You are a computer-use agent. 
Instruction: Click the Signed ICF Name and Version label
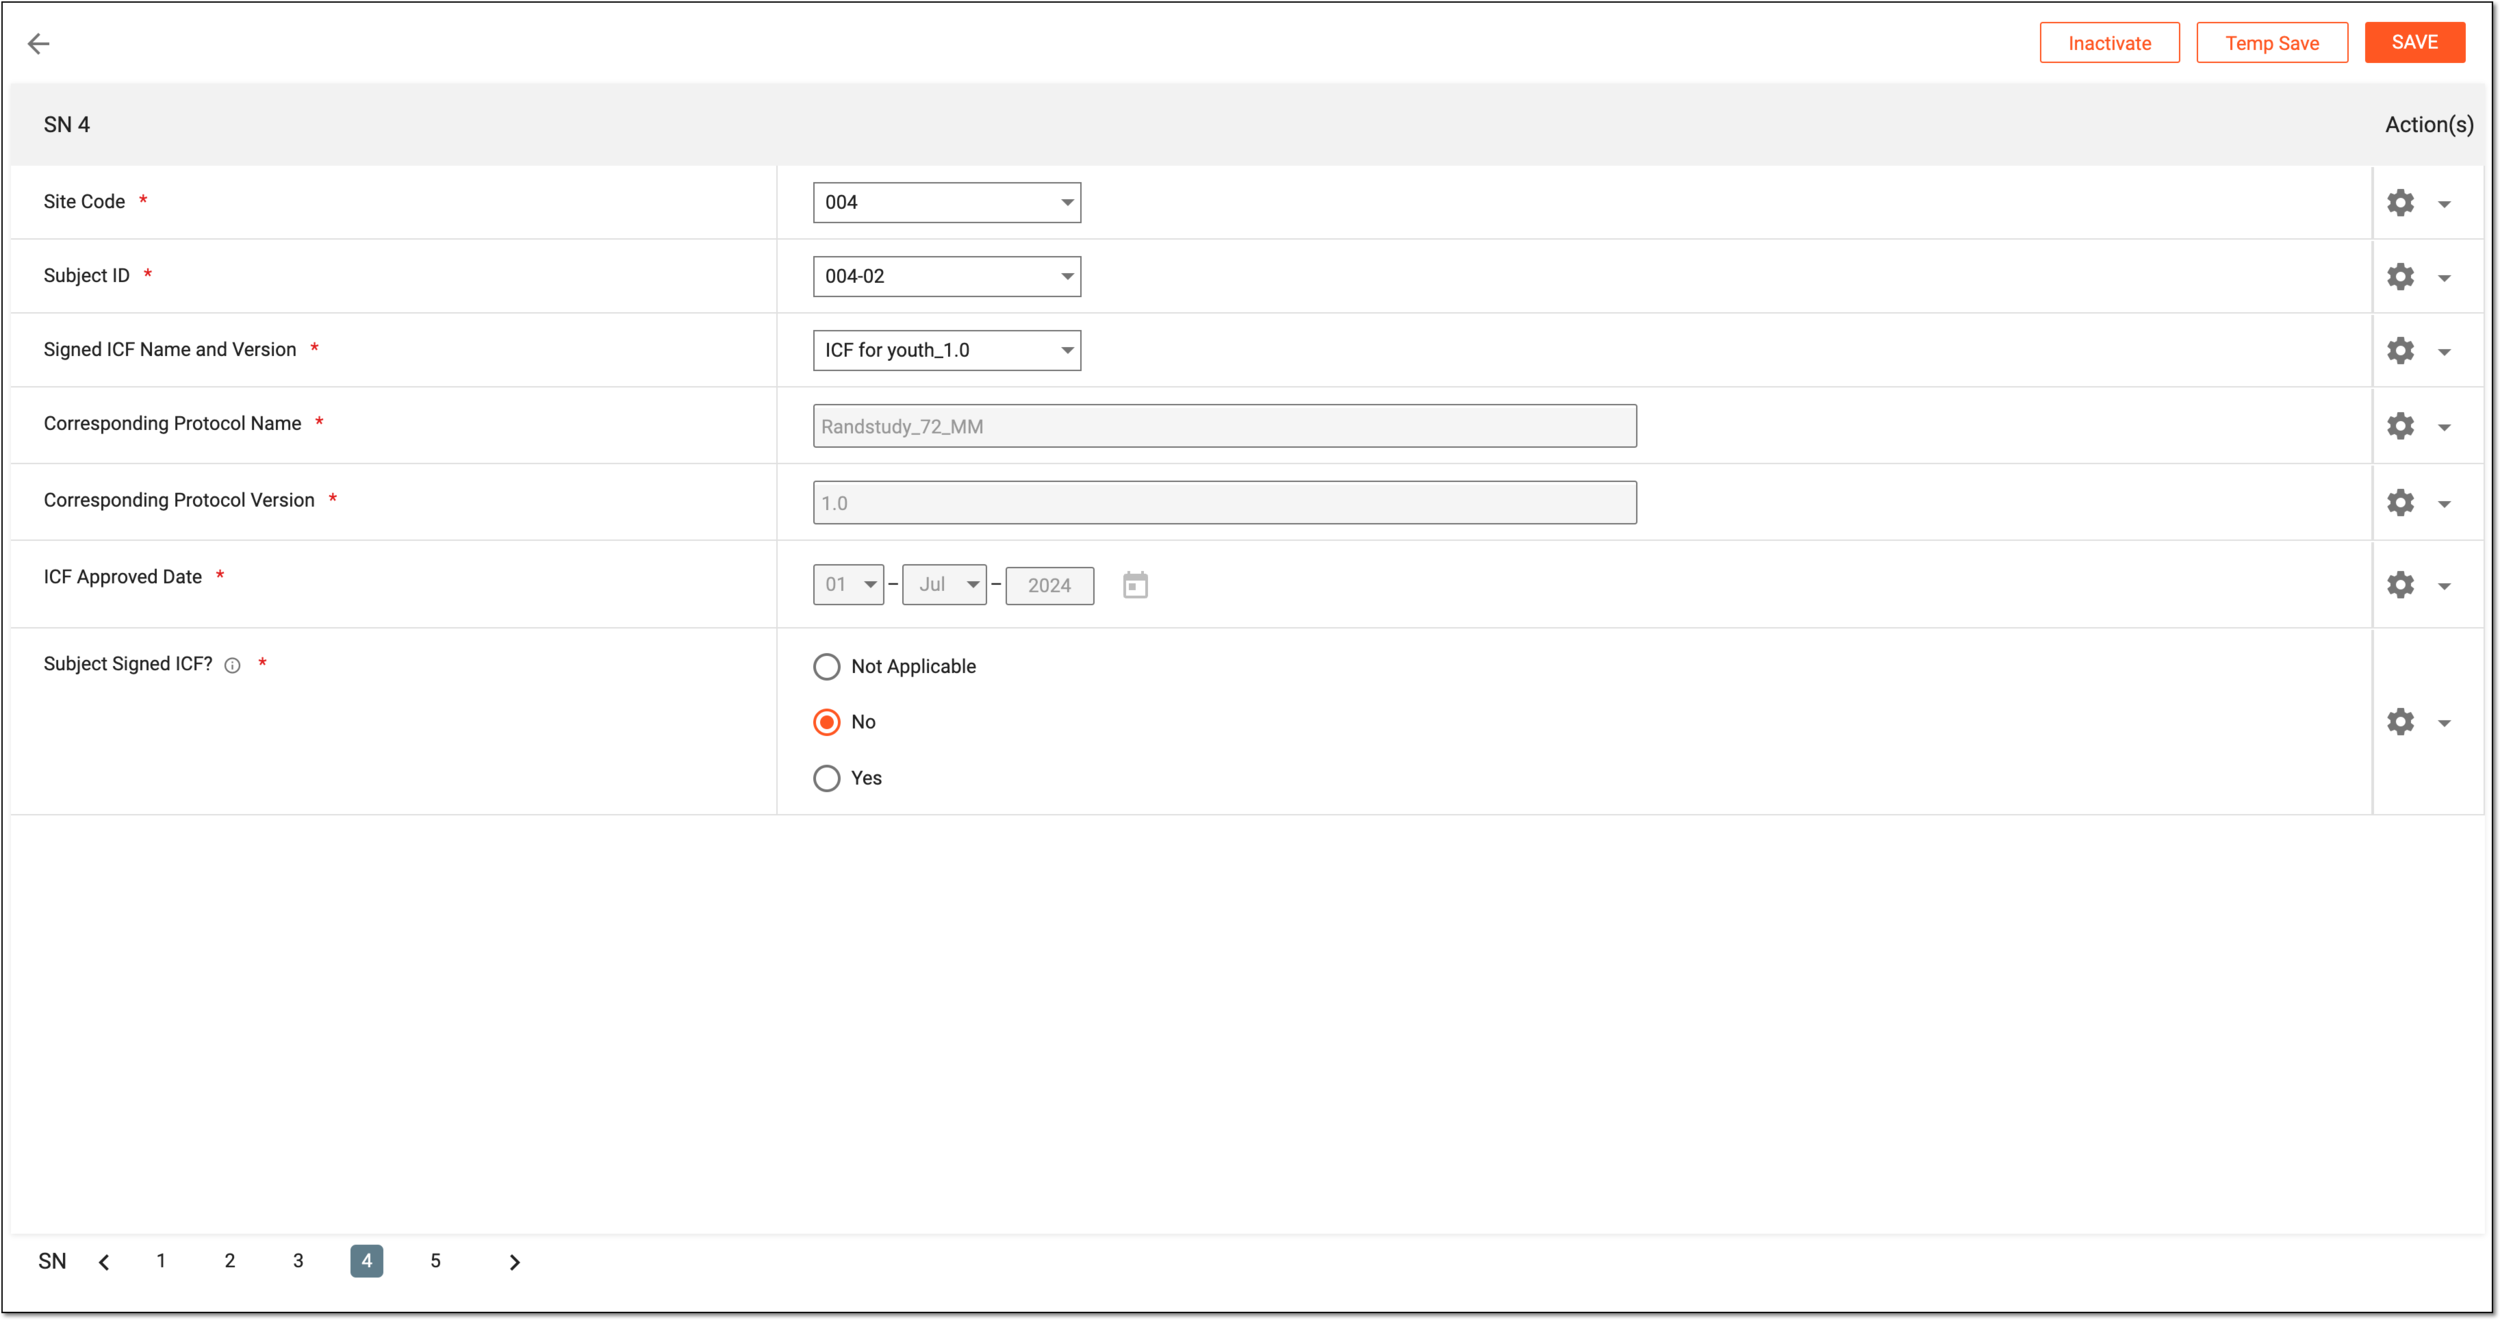[x=170, y=350]
